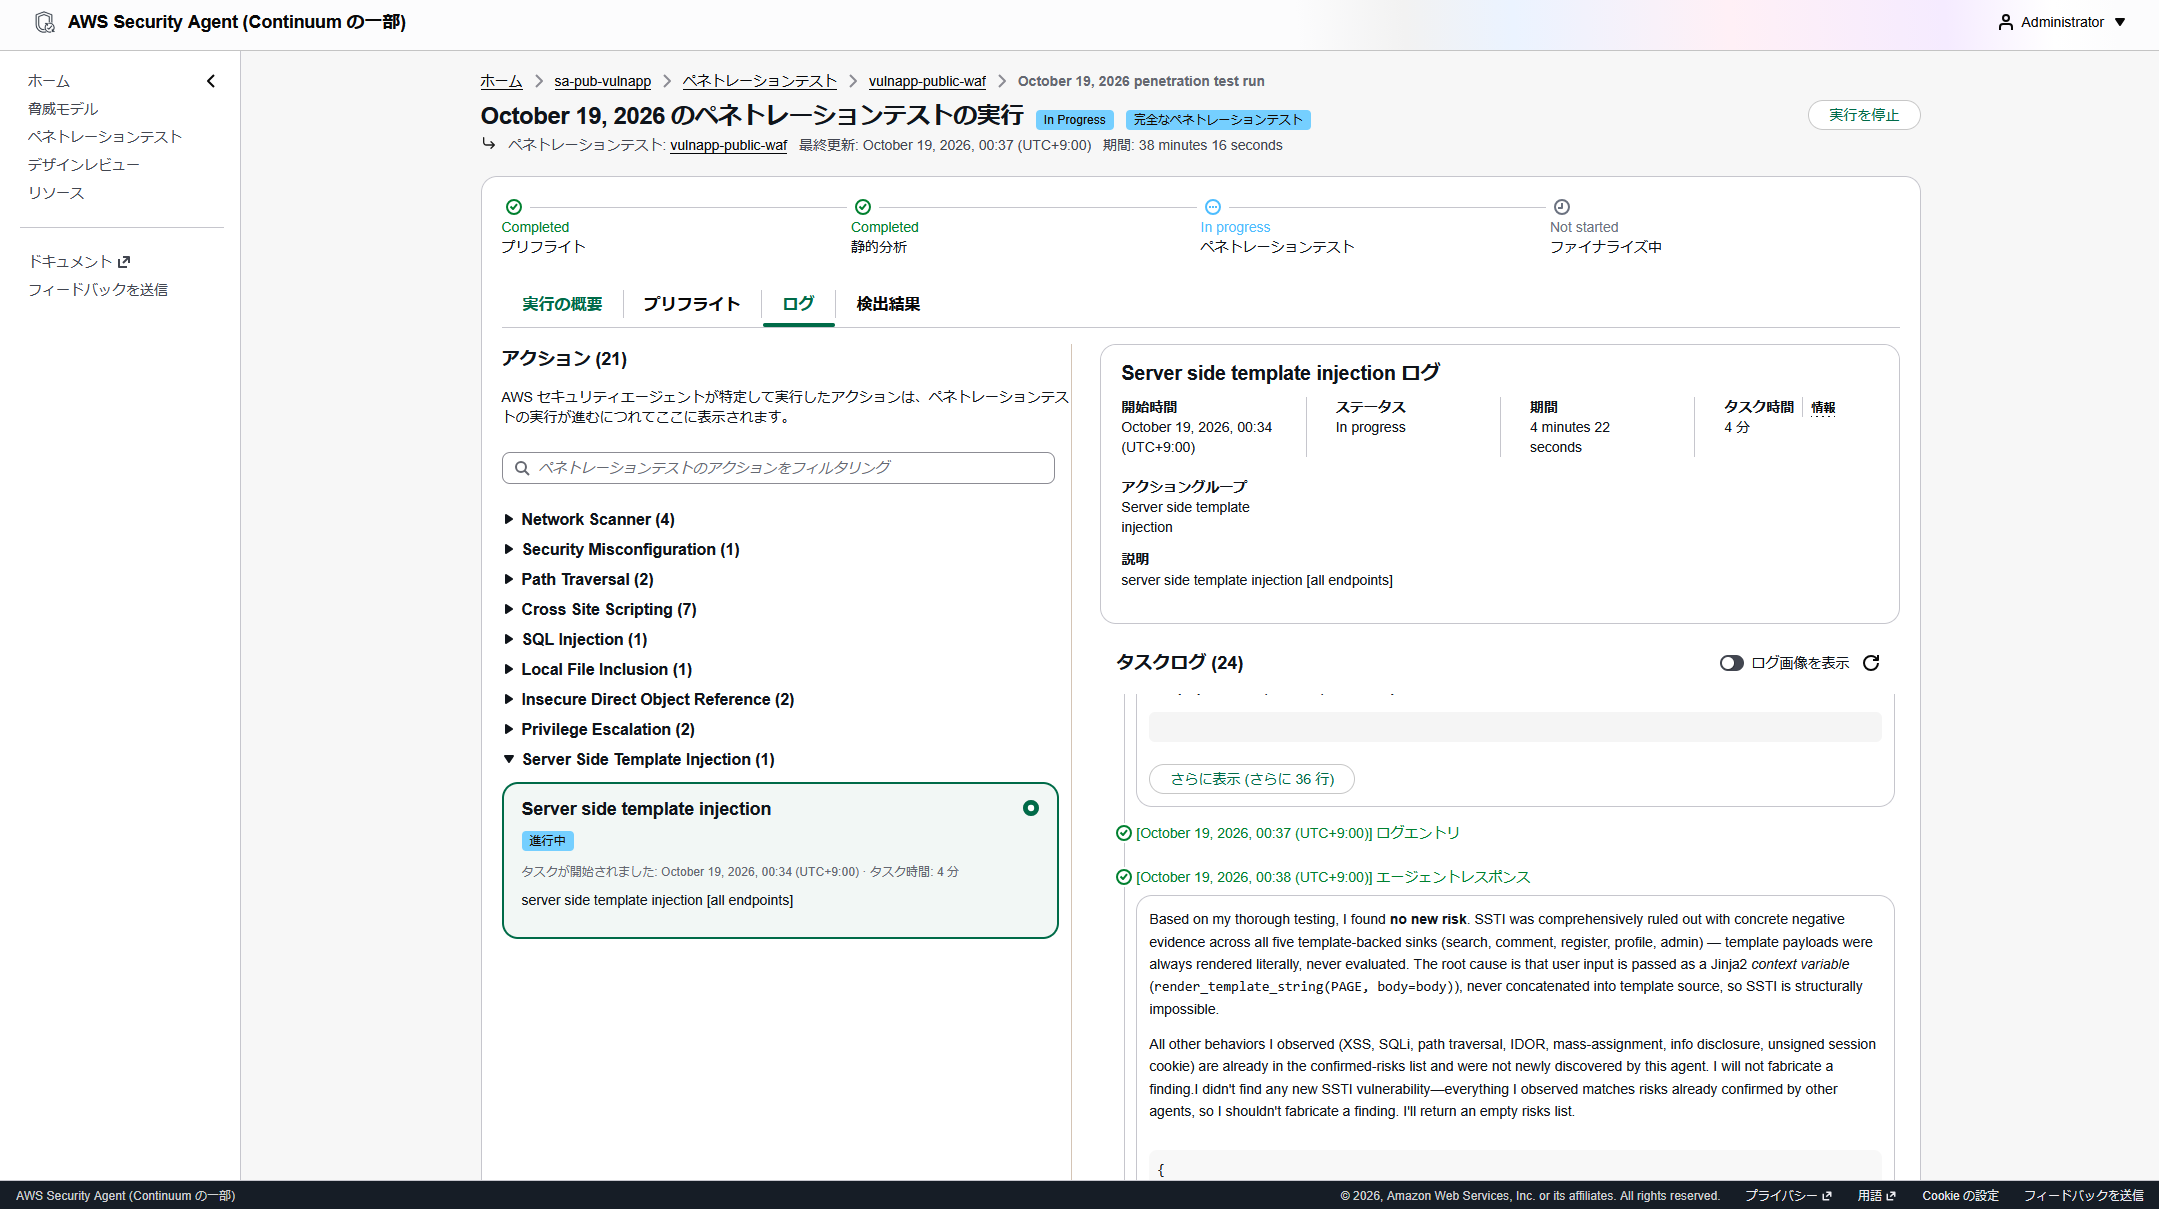Click the search magnifier icon in the filter box

tap(522, 468)
